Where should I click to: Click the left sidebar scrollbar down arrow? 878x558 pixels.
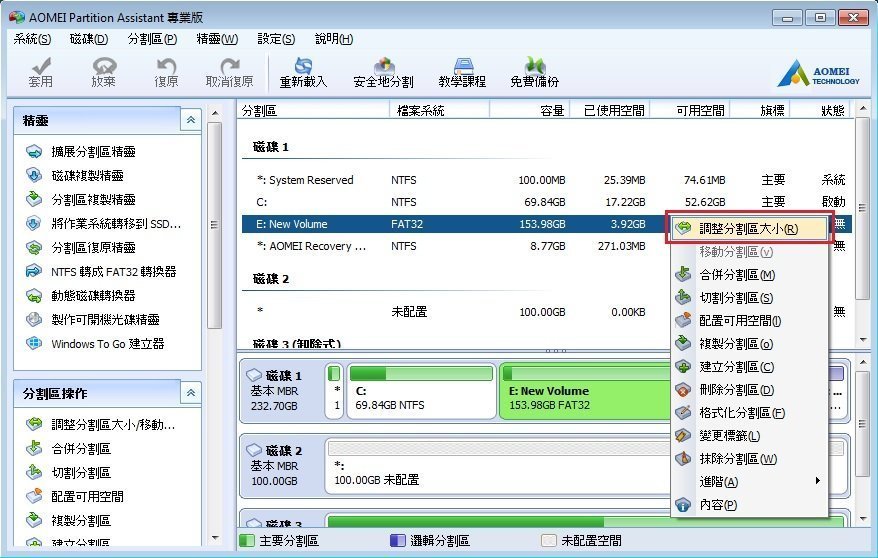214,538
